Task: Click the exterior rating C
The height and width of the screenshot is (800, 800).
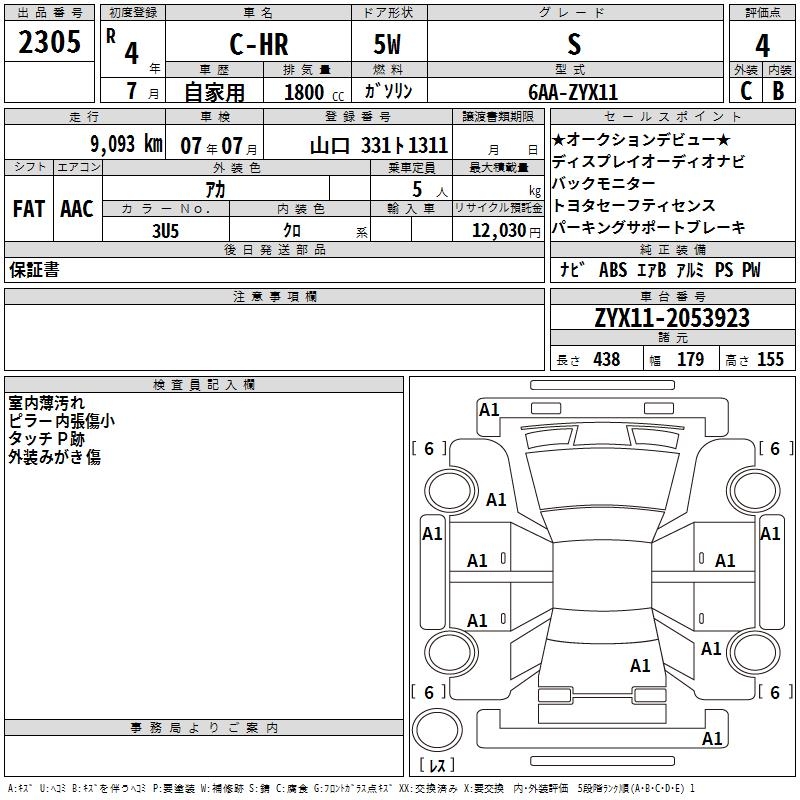Action: click(746, 91)
